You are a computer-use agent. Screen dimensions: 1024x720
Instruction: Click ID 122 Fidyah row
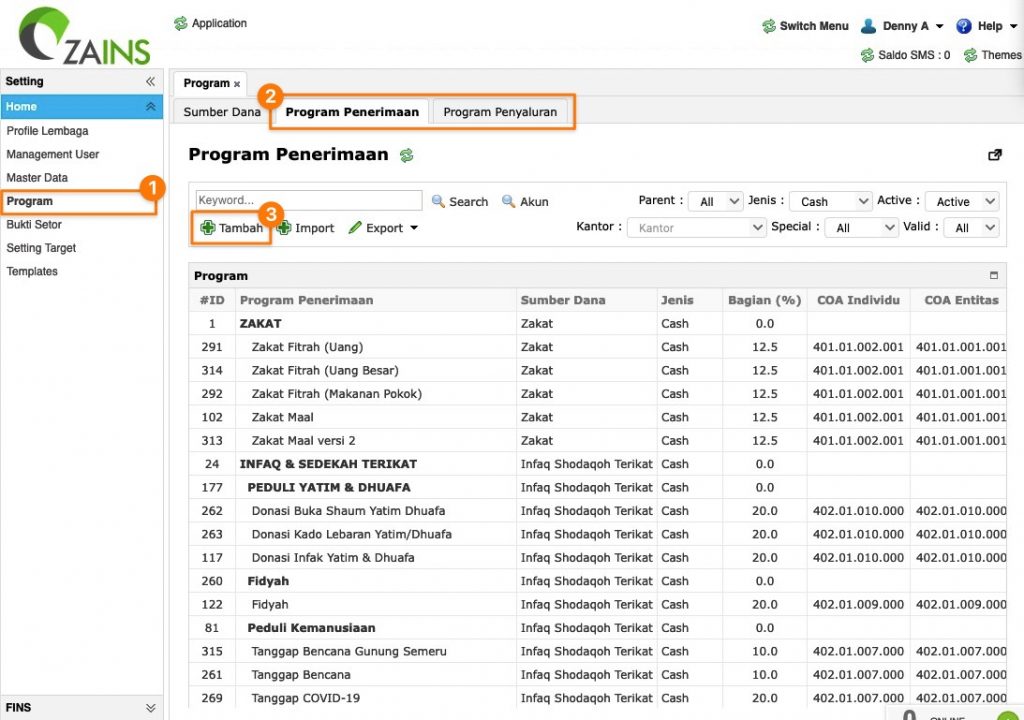[597, 604]
